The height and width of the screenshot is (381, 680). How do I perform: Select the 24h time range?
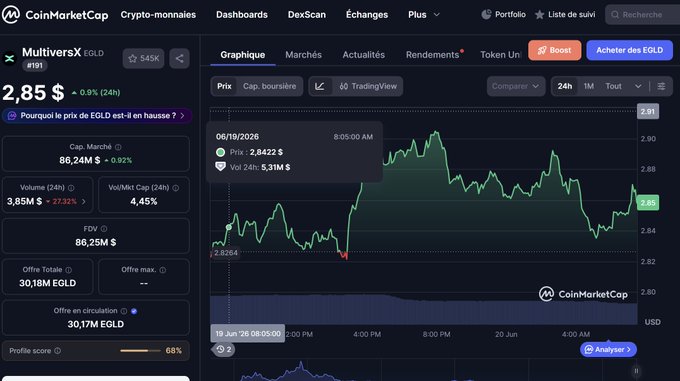point(565,86)
